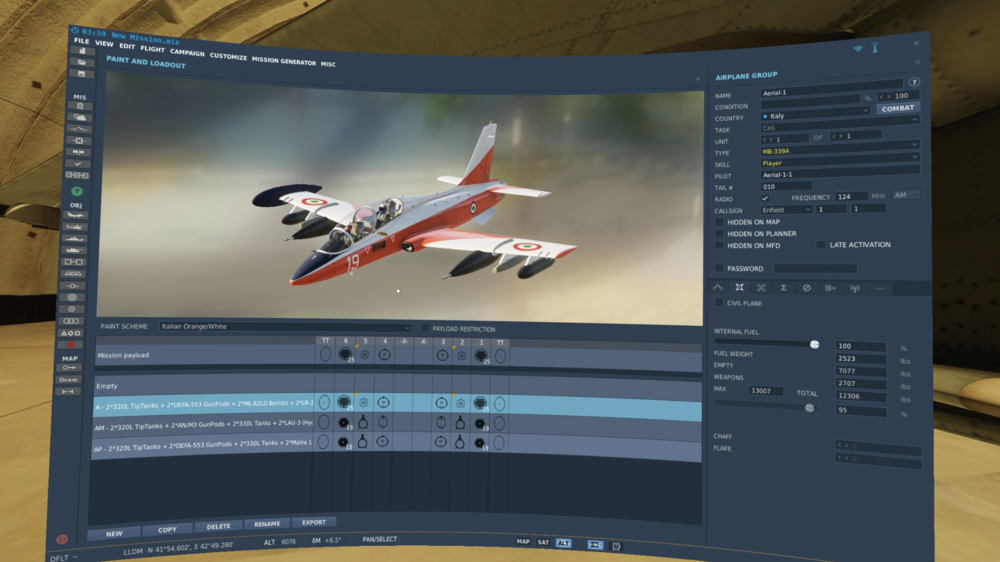Click the distance ruler icon under MAP
The image size is (1000, 562).
tap(68, 392)
